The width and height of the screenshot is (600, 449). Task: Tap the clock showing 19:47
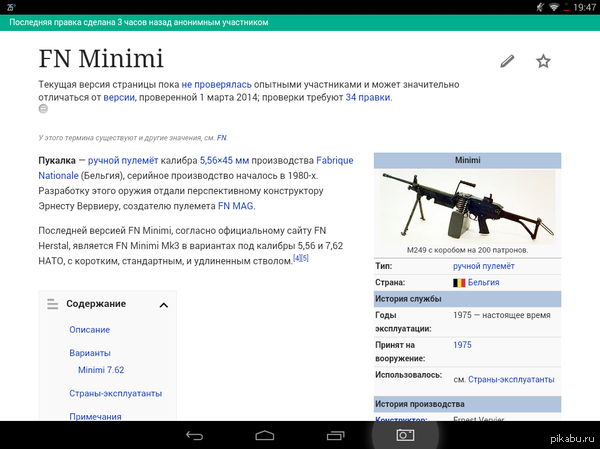click(584, 7)
